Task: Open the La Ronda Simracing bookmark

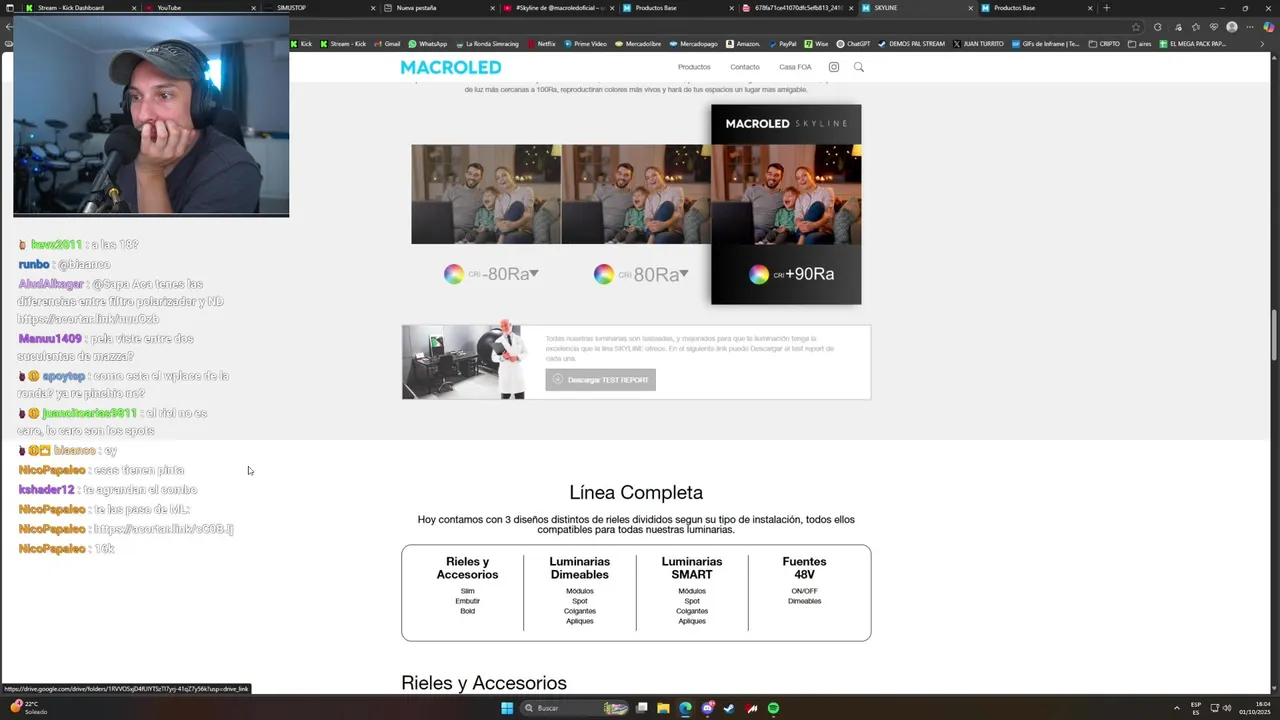Action: coord(487,44)
